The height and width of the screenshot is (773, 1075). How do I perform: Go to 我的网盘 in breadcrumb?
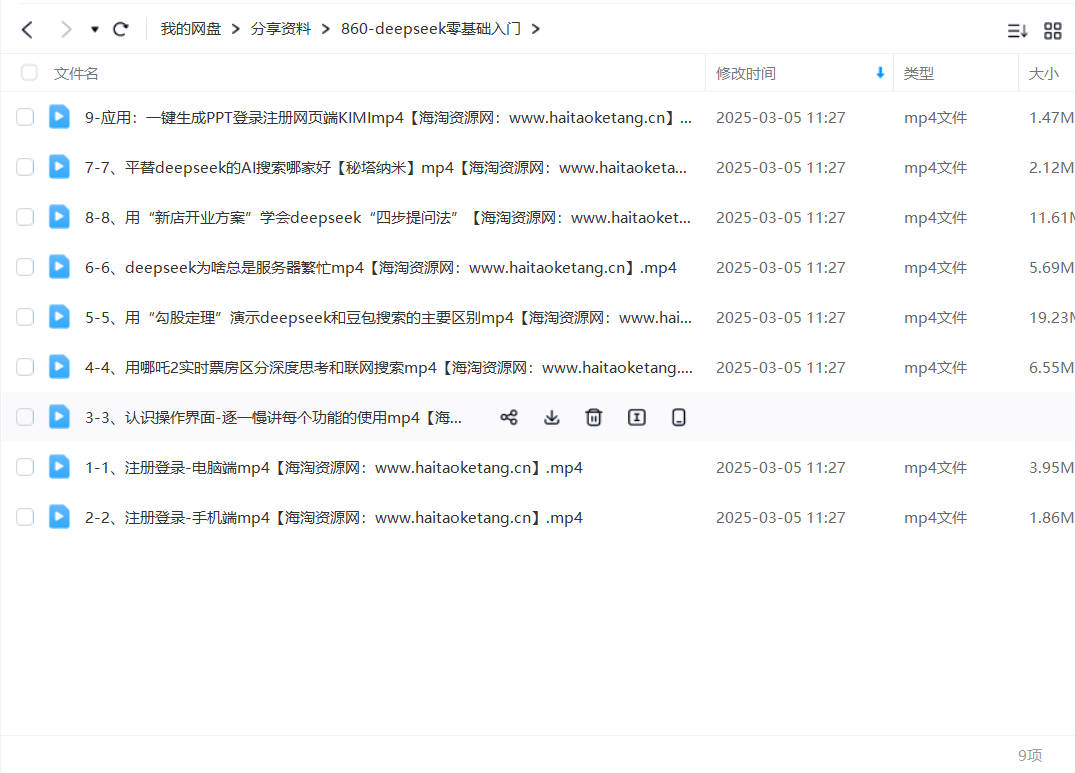pyautogui.click(x=191, y=29)
